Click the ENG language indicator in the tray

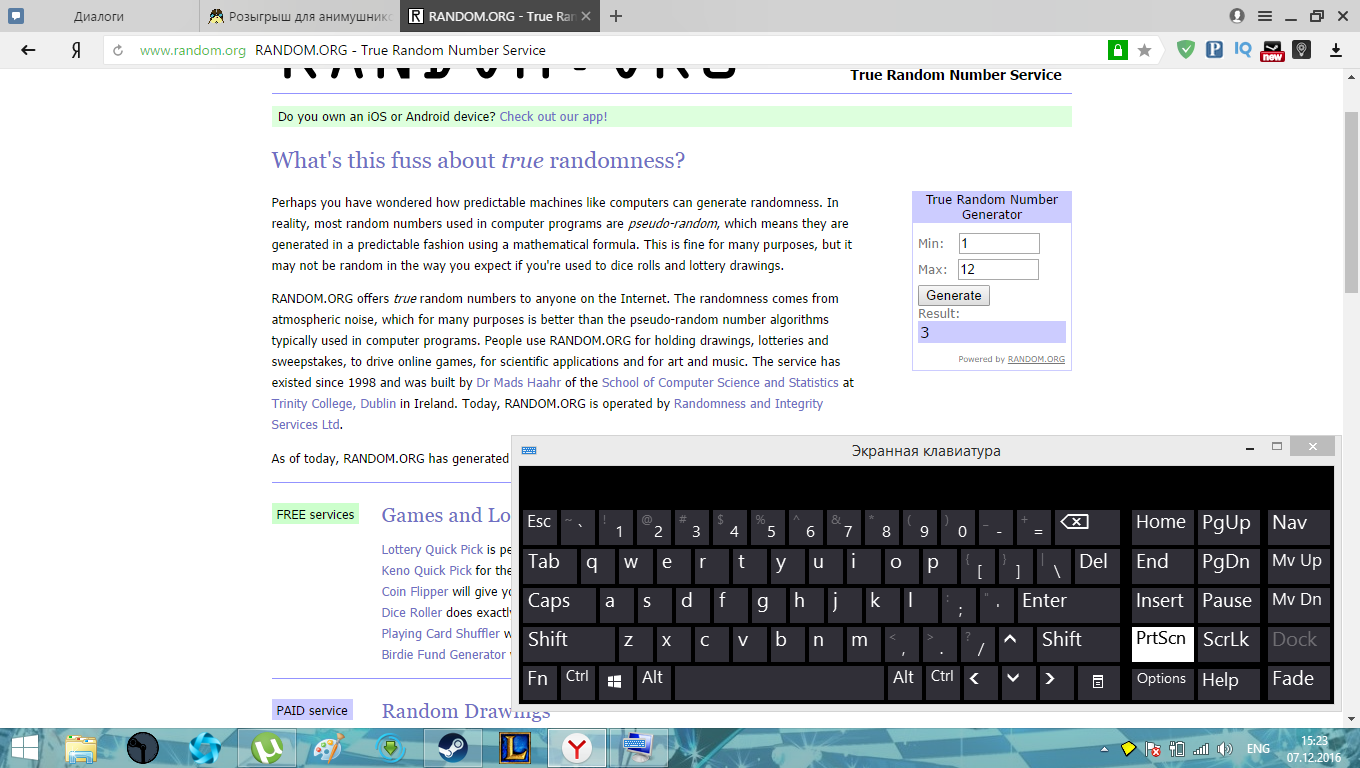pyautogui.click(x=1258, y=749)
